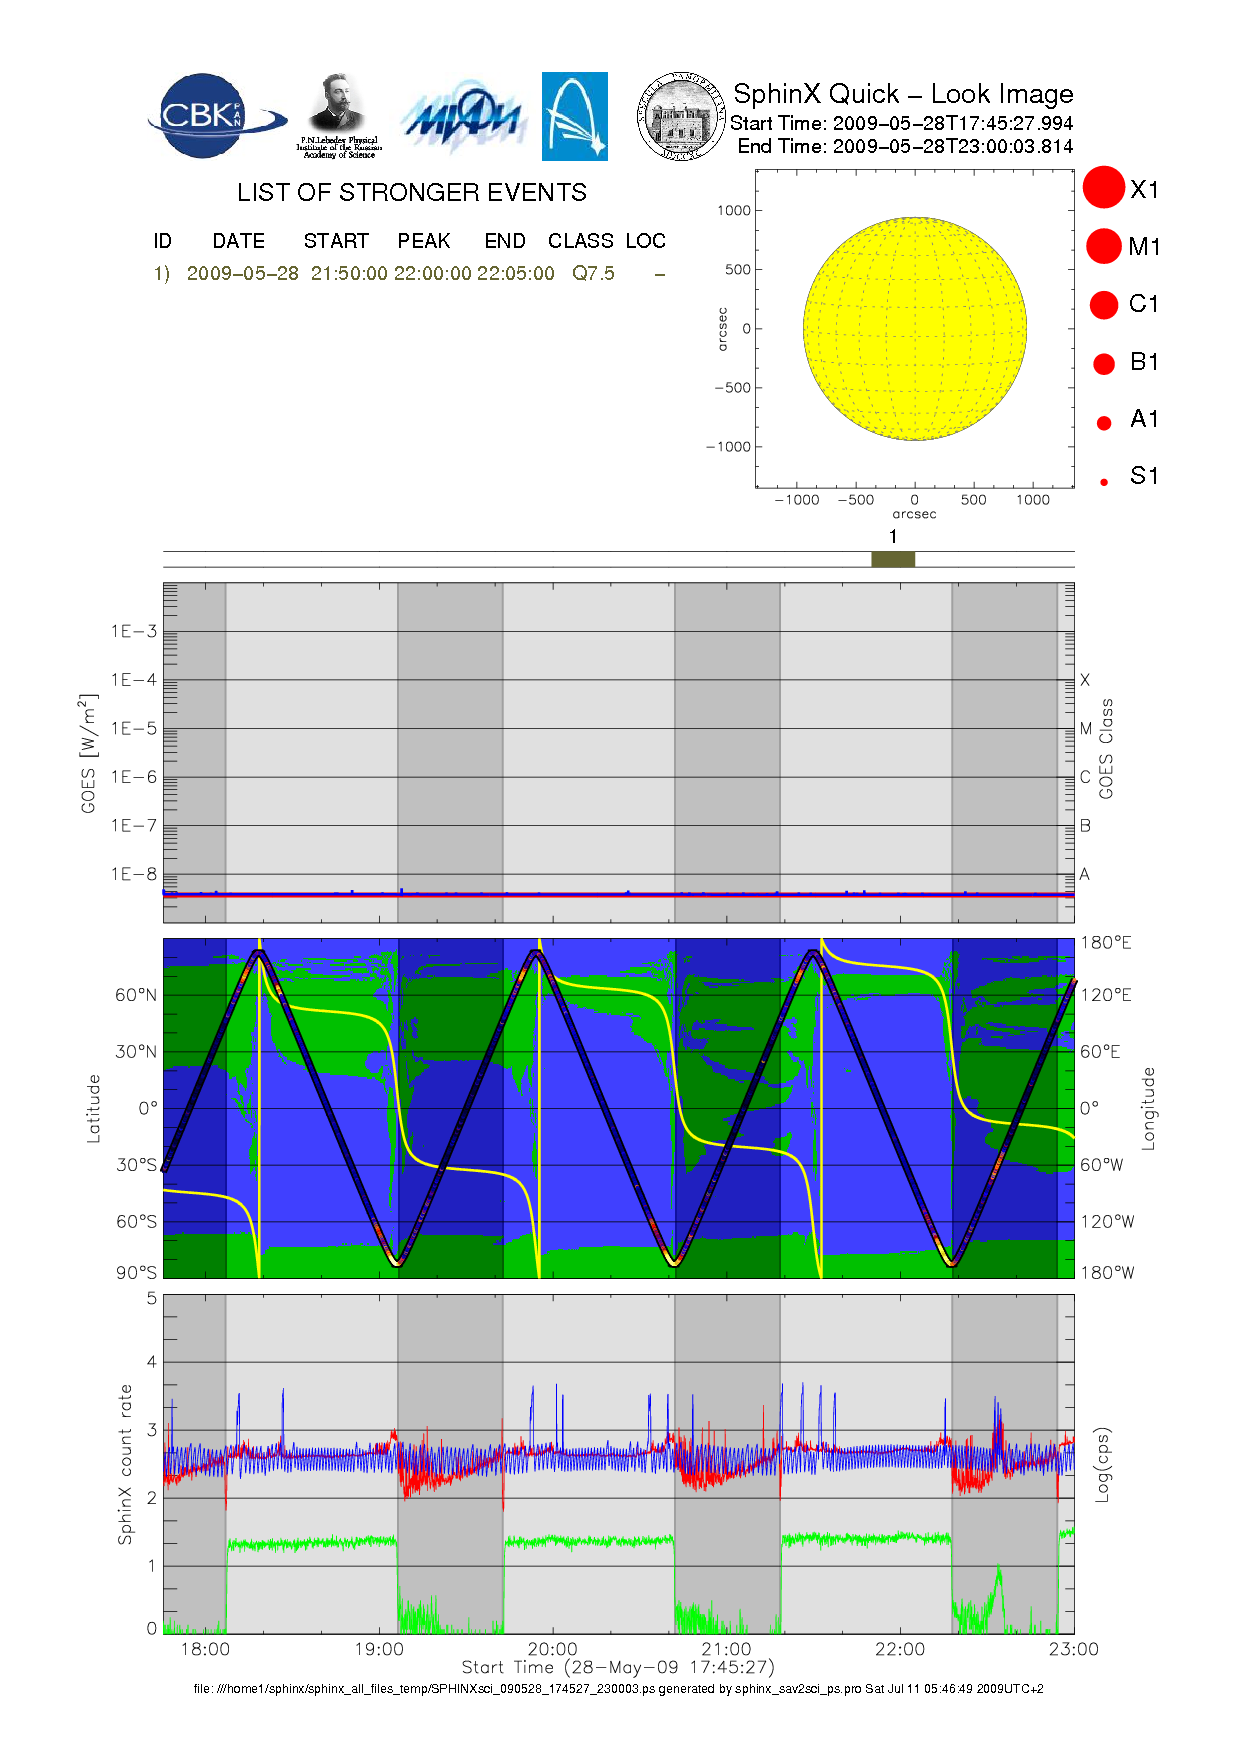
Task: Click the C1 red legend circle
Action: pyautogui.click(x=1104, y=304)
